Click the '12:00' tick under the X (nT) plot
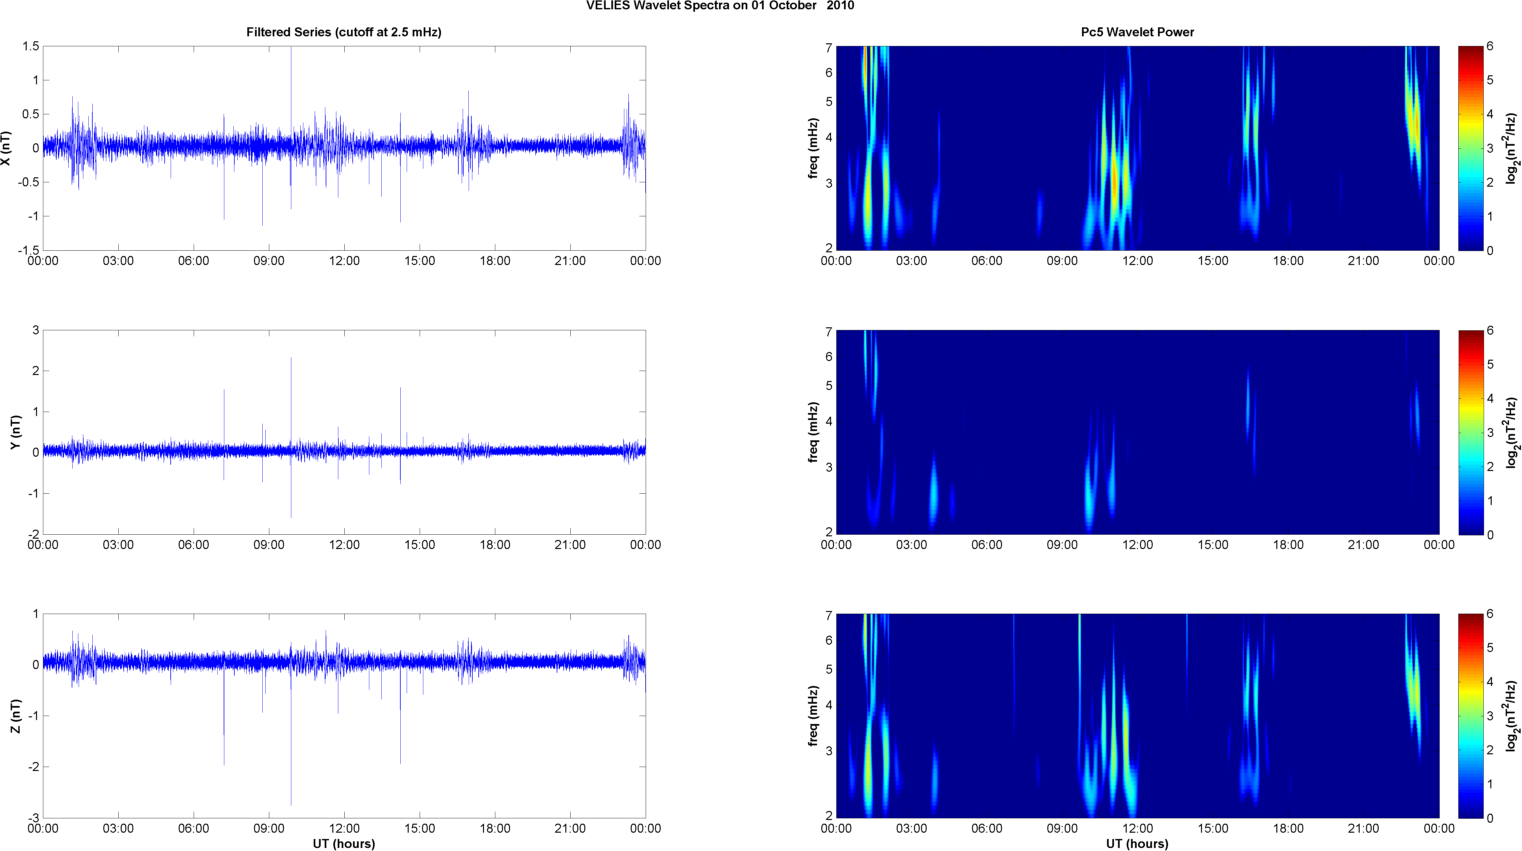 344,261
